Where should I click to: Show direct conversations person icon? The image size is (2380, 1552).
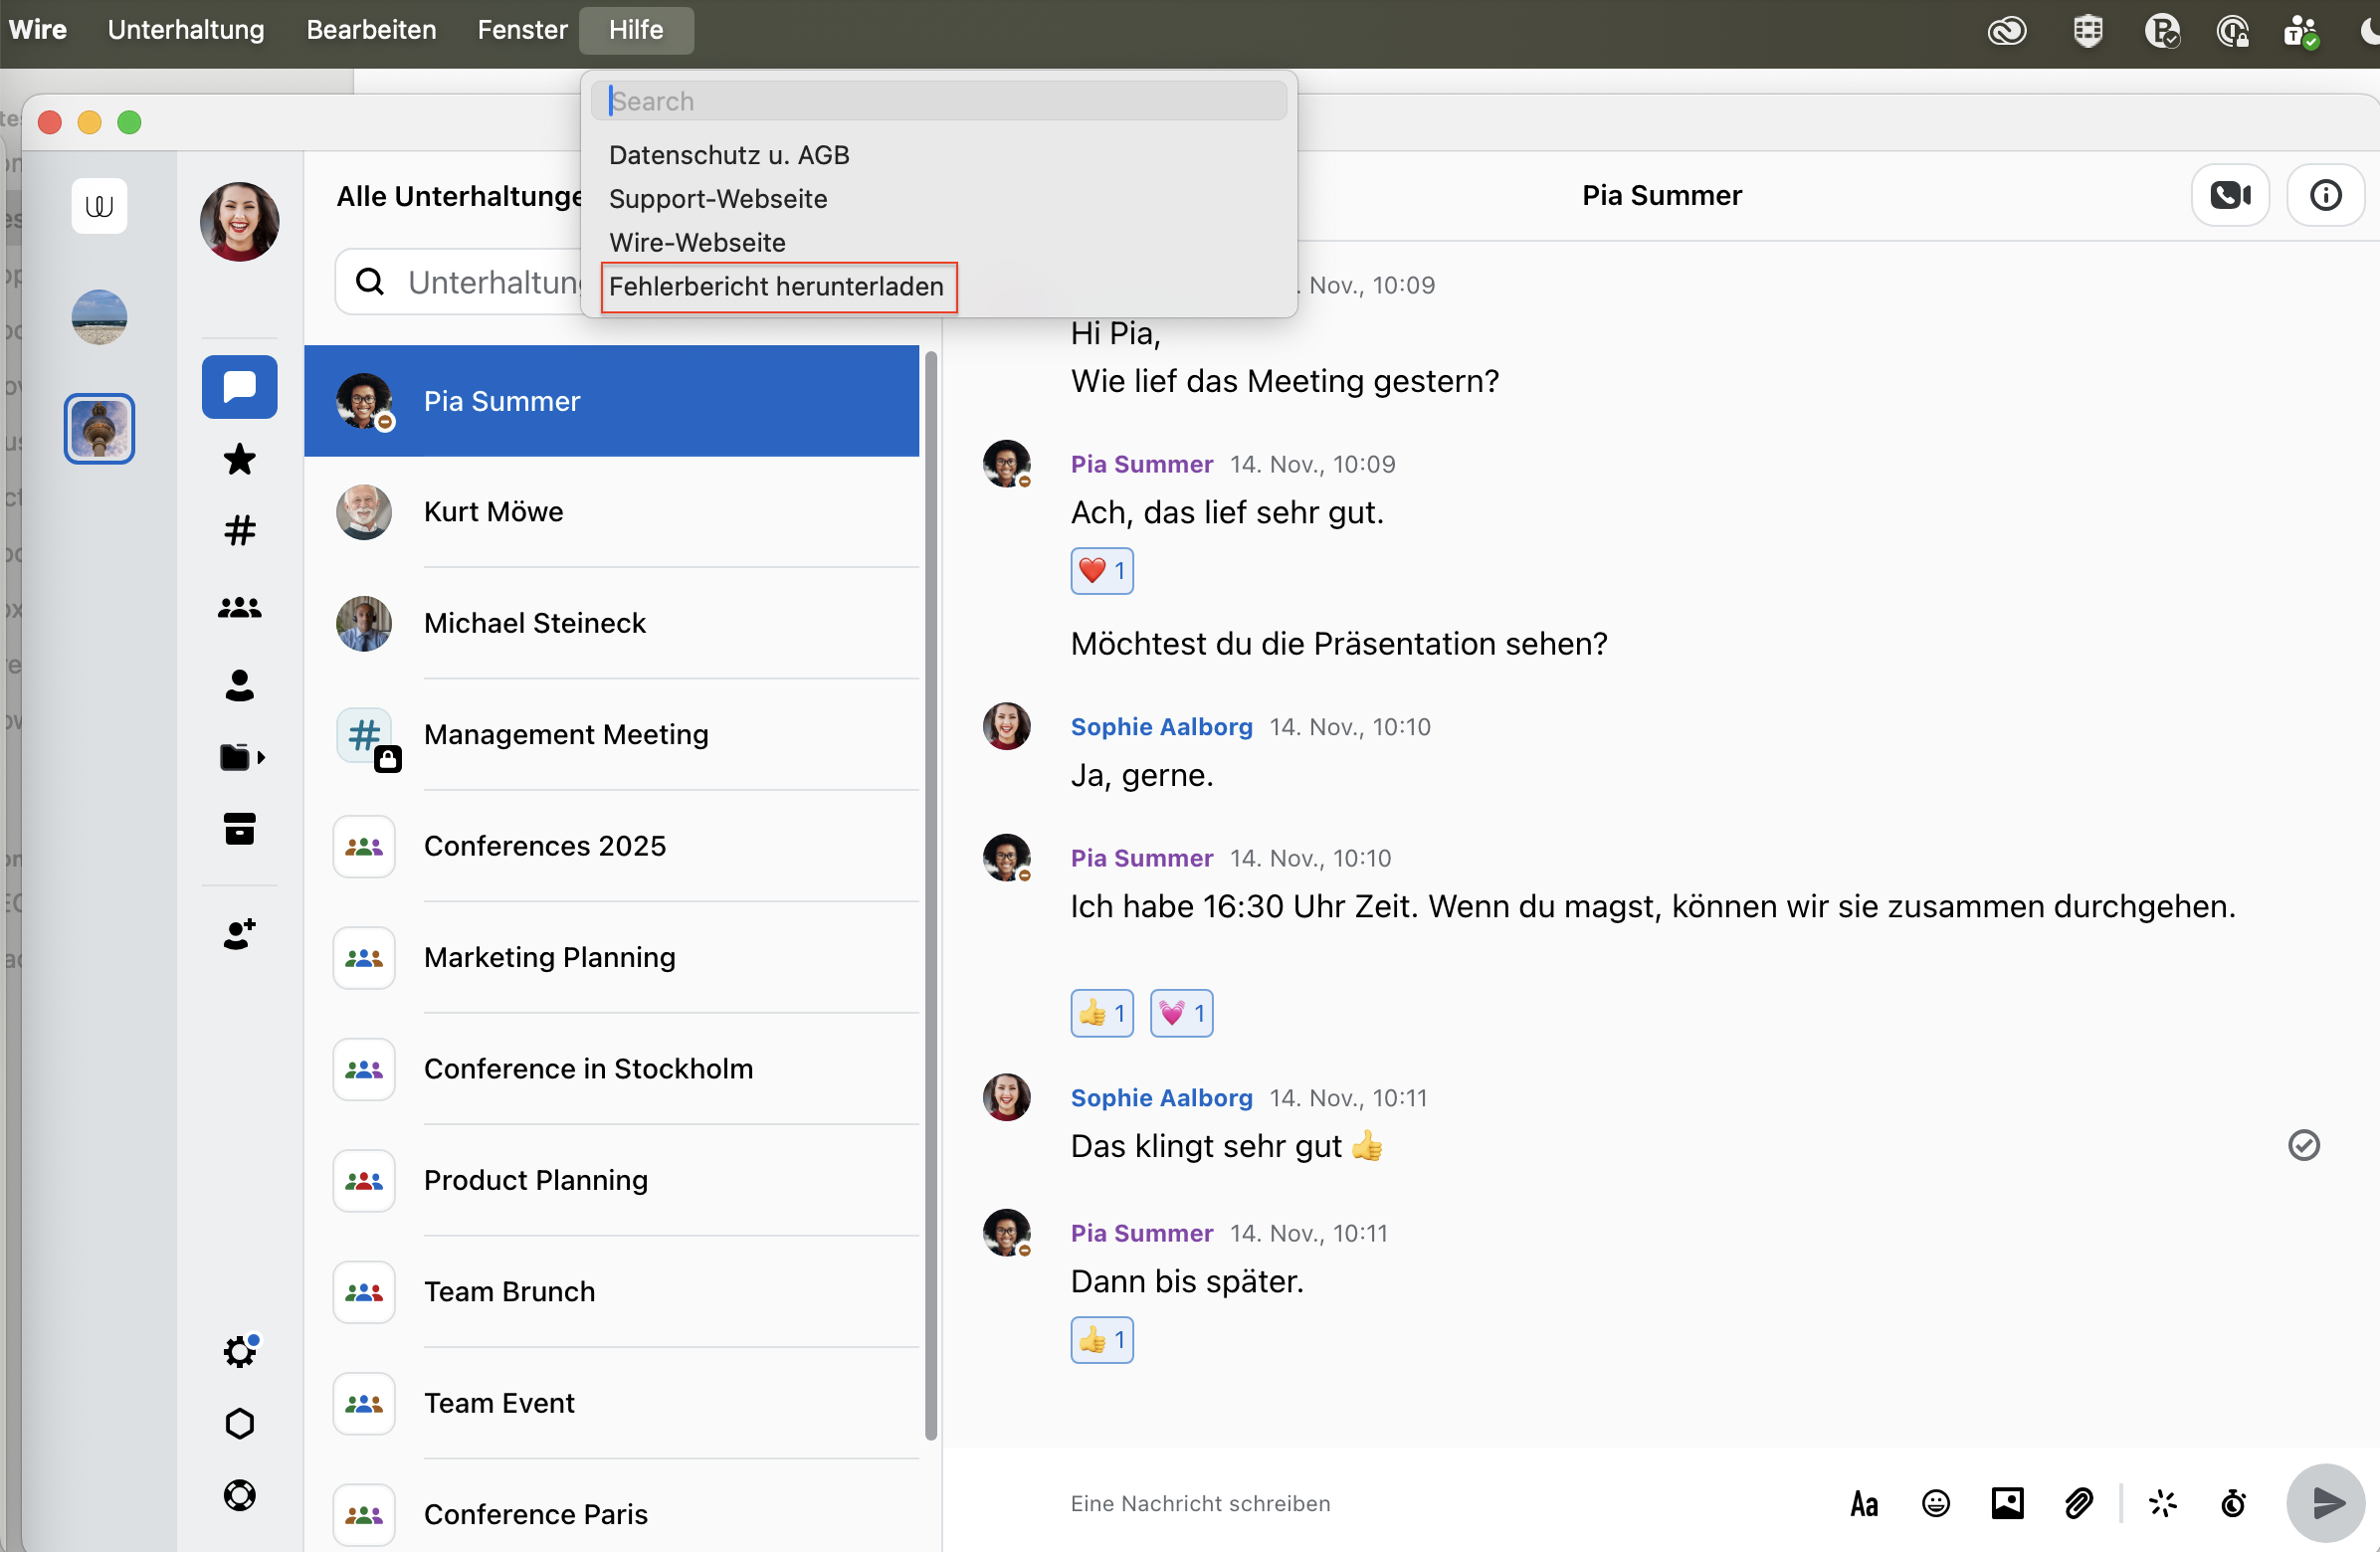[239, 685]
